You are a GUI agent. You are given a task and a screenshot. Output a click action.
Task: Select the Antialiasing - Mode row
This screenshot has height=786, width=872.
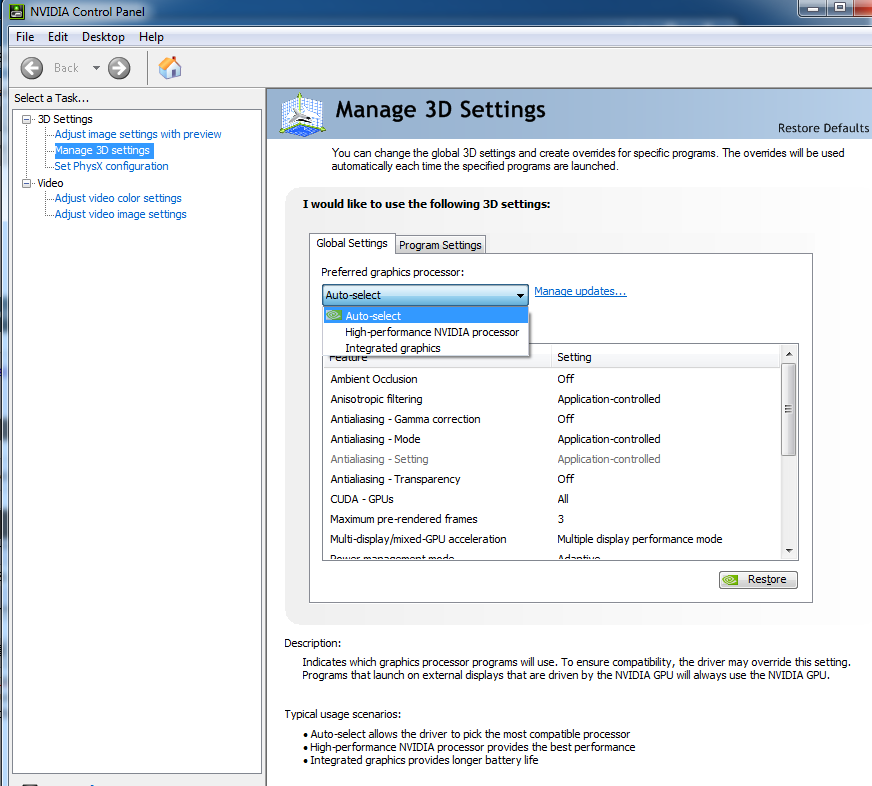552,439
